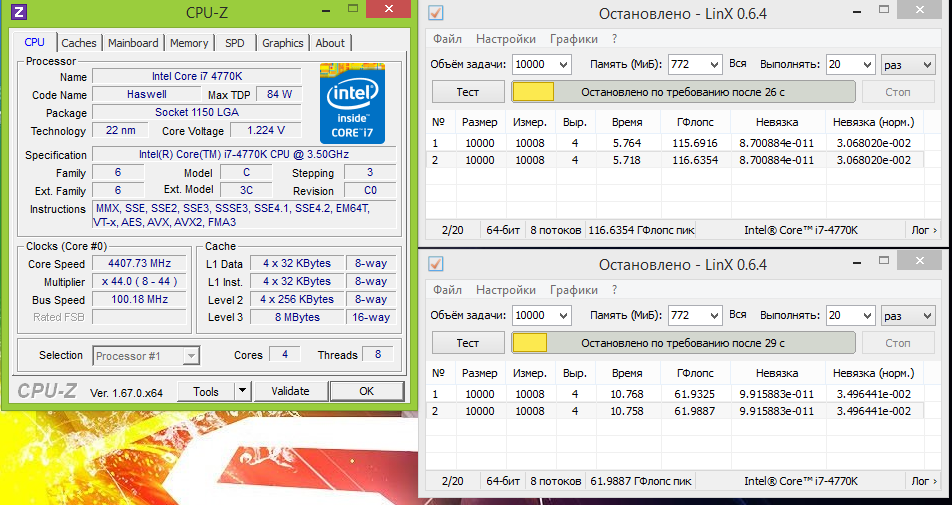
Task: Open the ? menu in upper LinX window
Action: (x=614, y=39)
